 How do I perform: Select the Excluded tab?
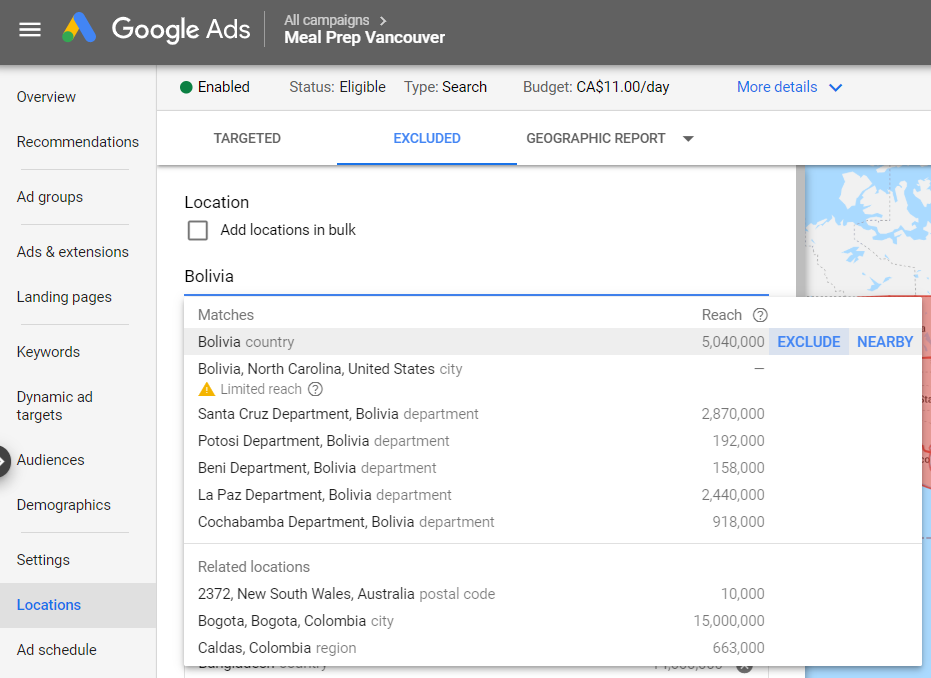[x=427, y=139]
